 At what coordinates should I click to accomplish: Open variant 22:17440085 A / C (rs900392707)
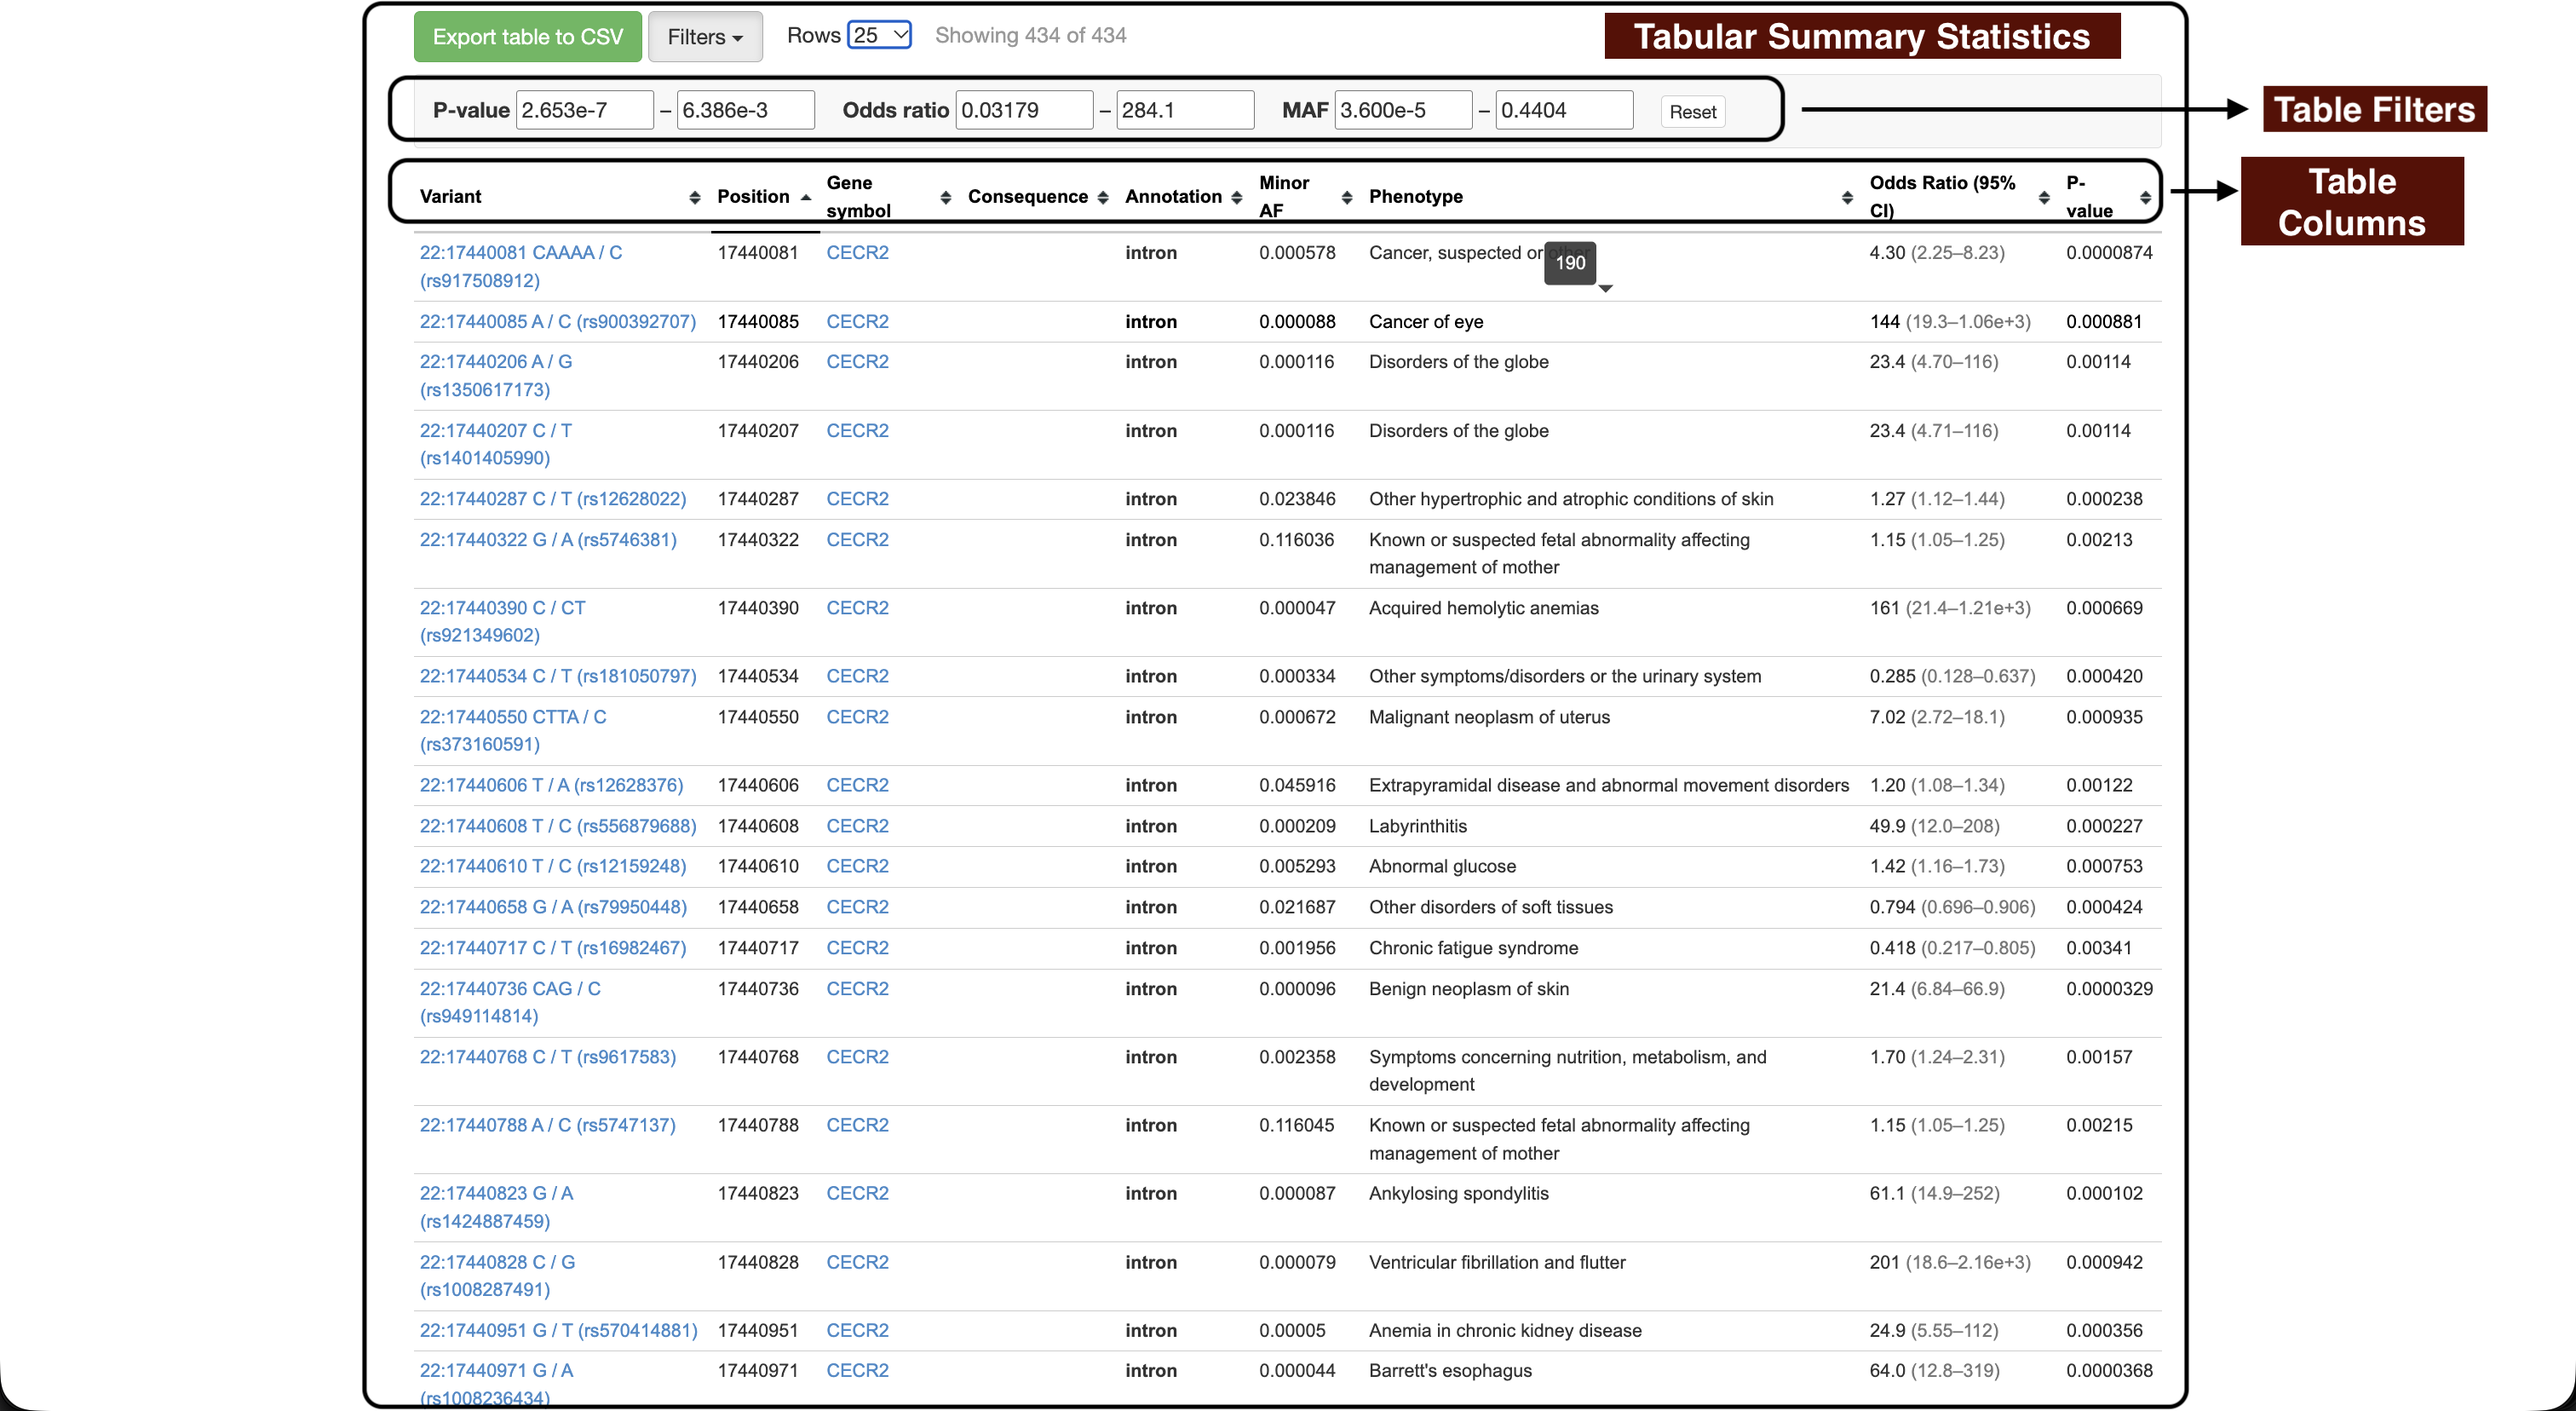click(x=558, y=322)
